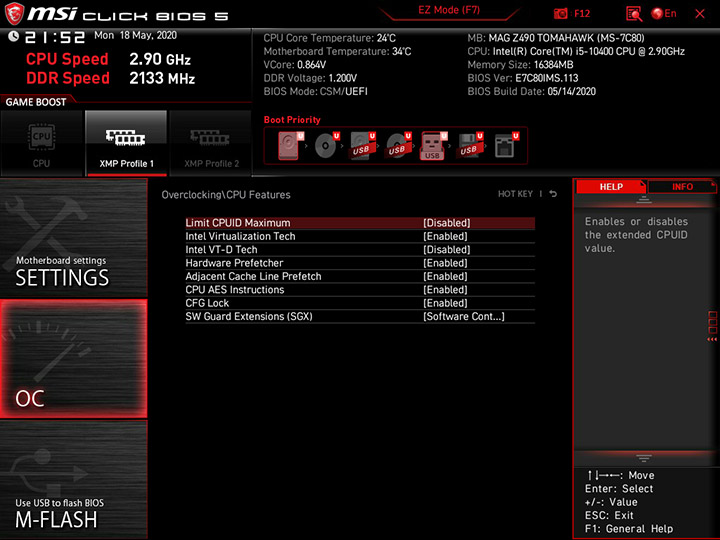Click the Boot Priority heading
720x540 pixels.
pos(292,120)
